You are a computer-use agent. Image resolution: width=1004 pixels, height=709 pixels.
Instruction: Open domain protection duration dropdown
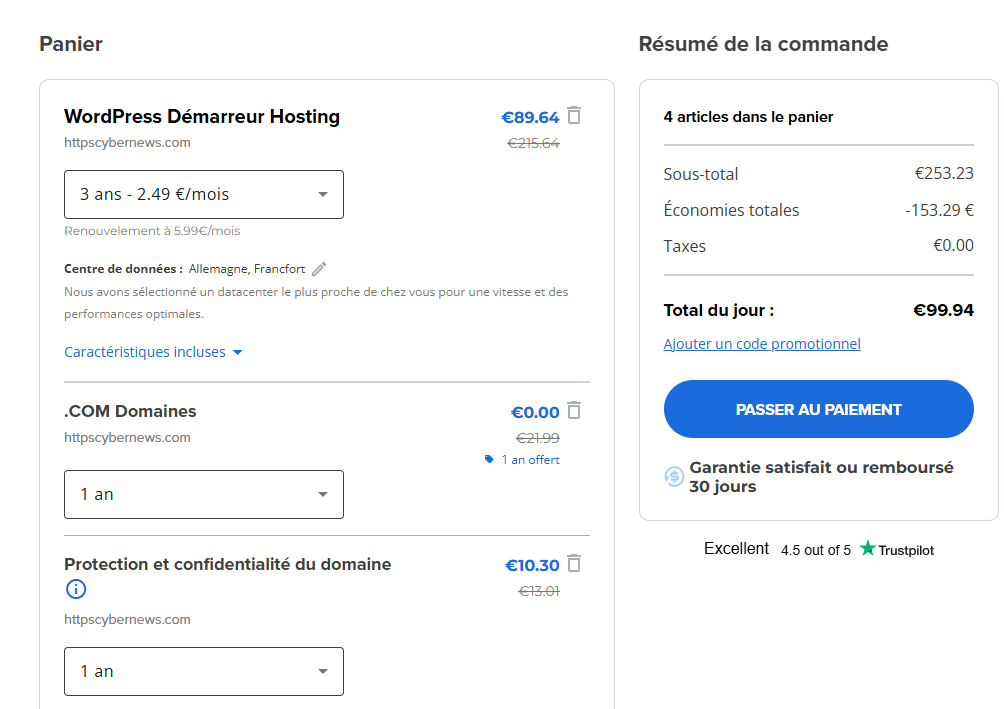204,671
